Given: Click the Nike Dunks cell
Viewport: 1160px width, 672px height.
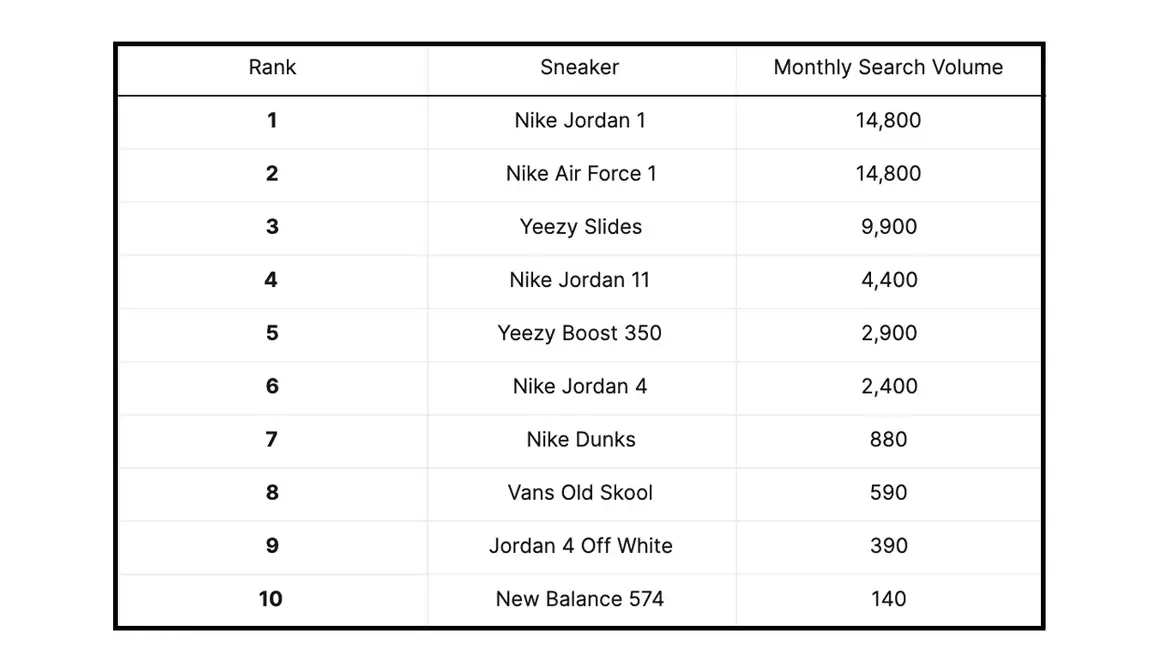Looking at the screenshot, I should (x=581, y=440).
